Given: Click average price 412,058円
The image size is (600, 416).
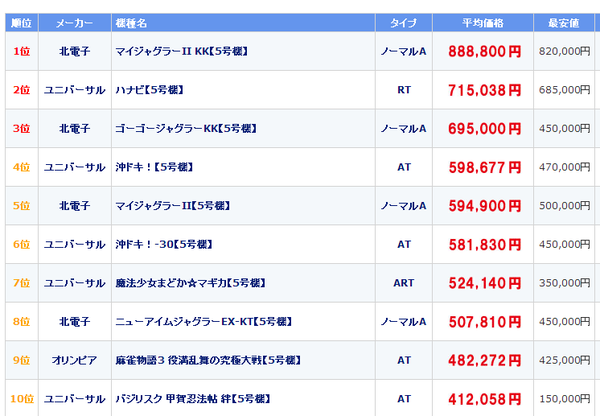Looking at the screenshot, I should [x=484, y=399].
